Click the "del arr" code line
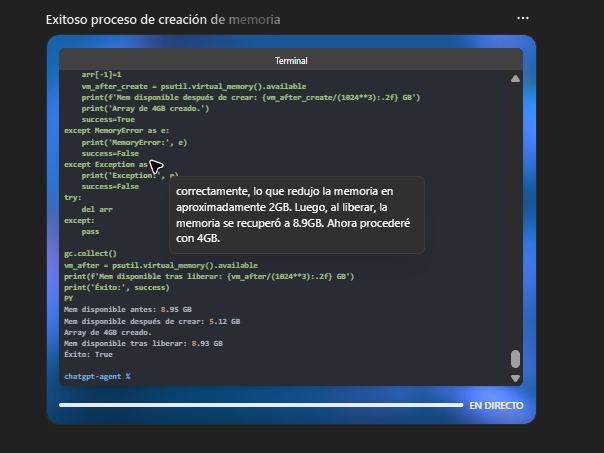 click(x=96, y=208)
